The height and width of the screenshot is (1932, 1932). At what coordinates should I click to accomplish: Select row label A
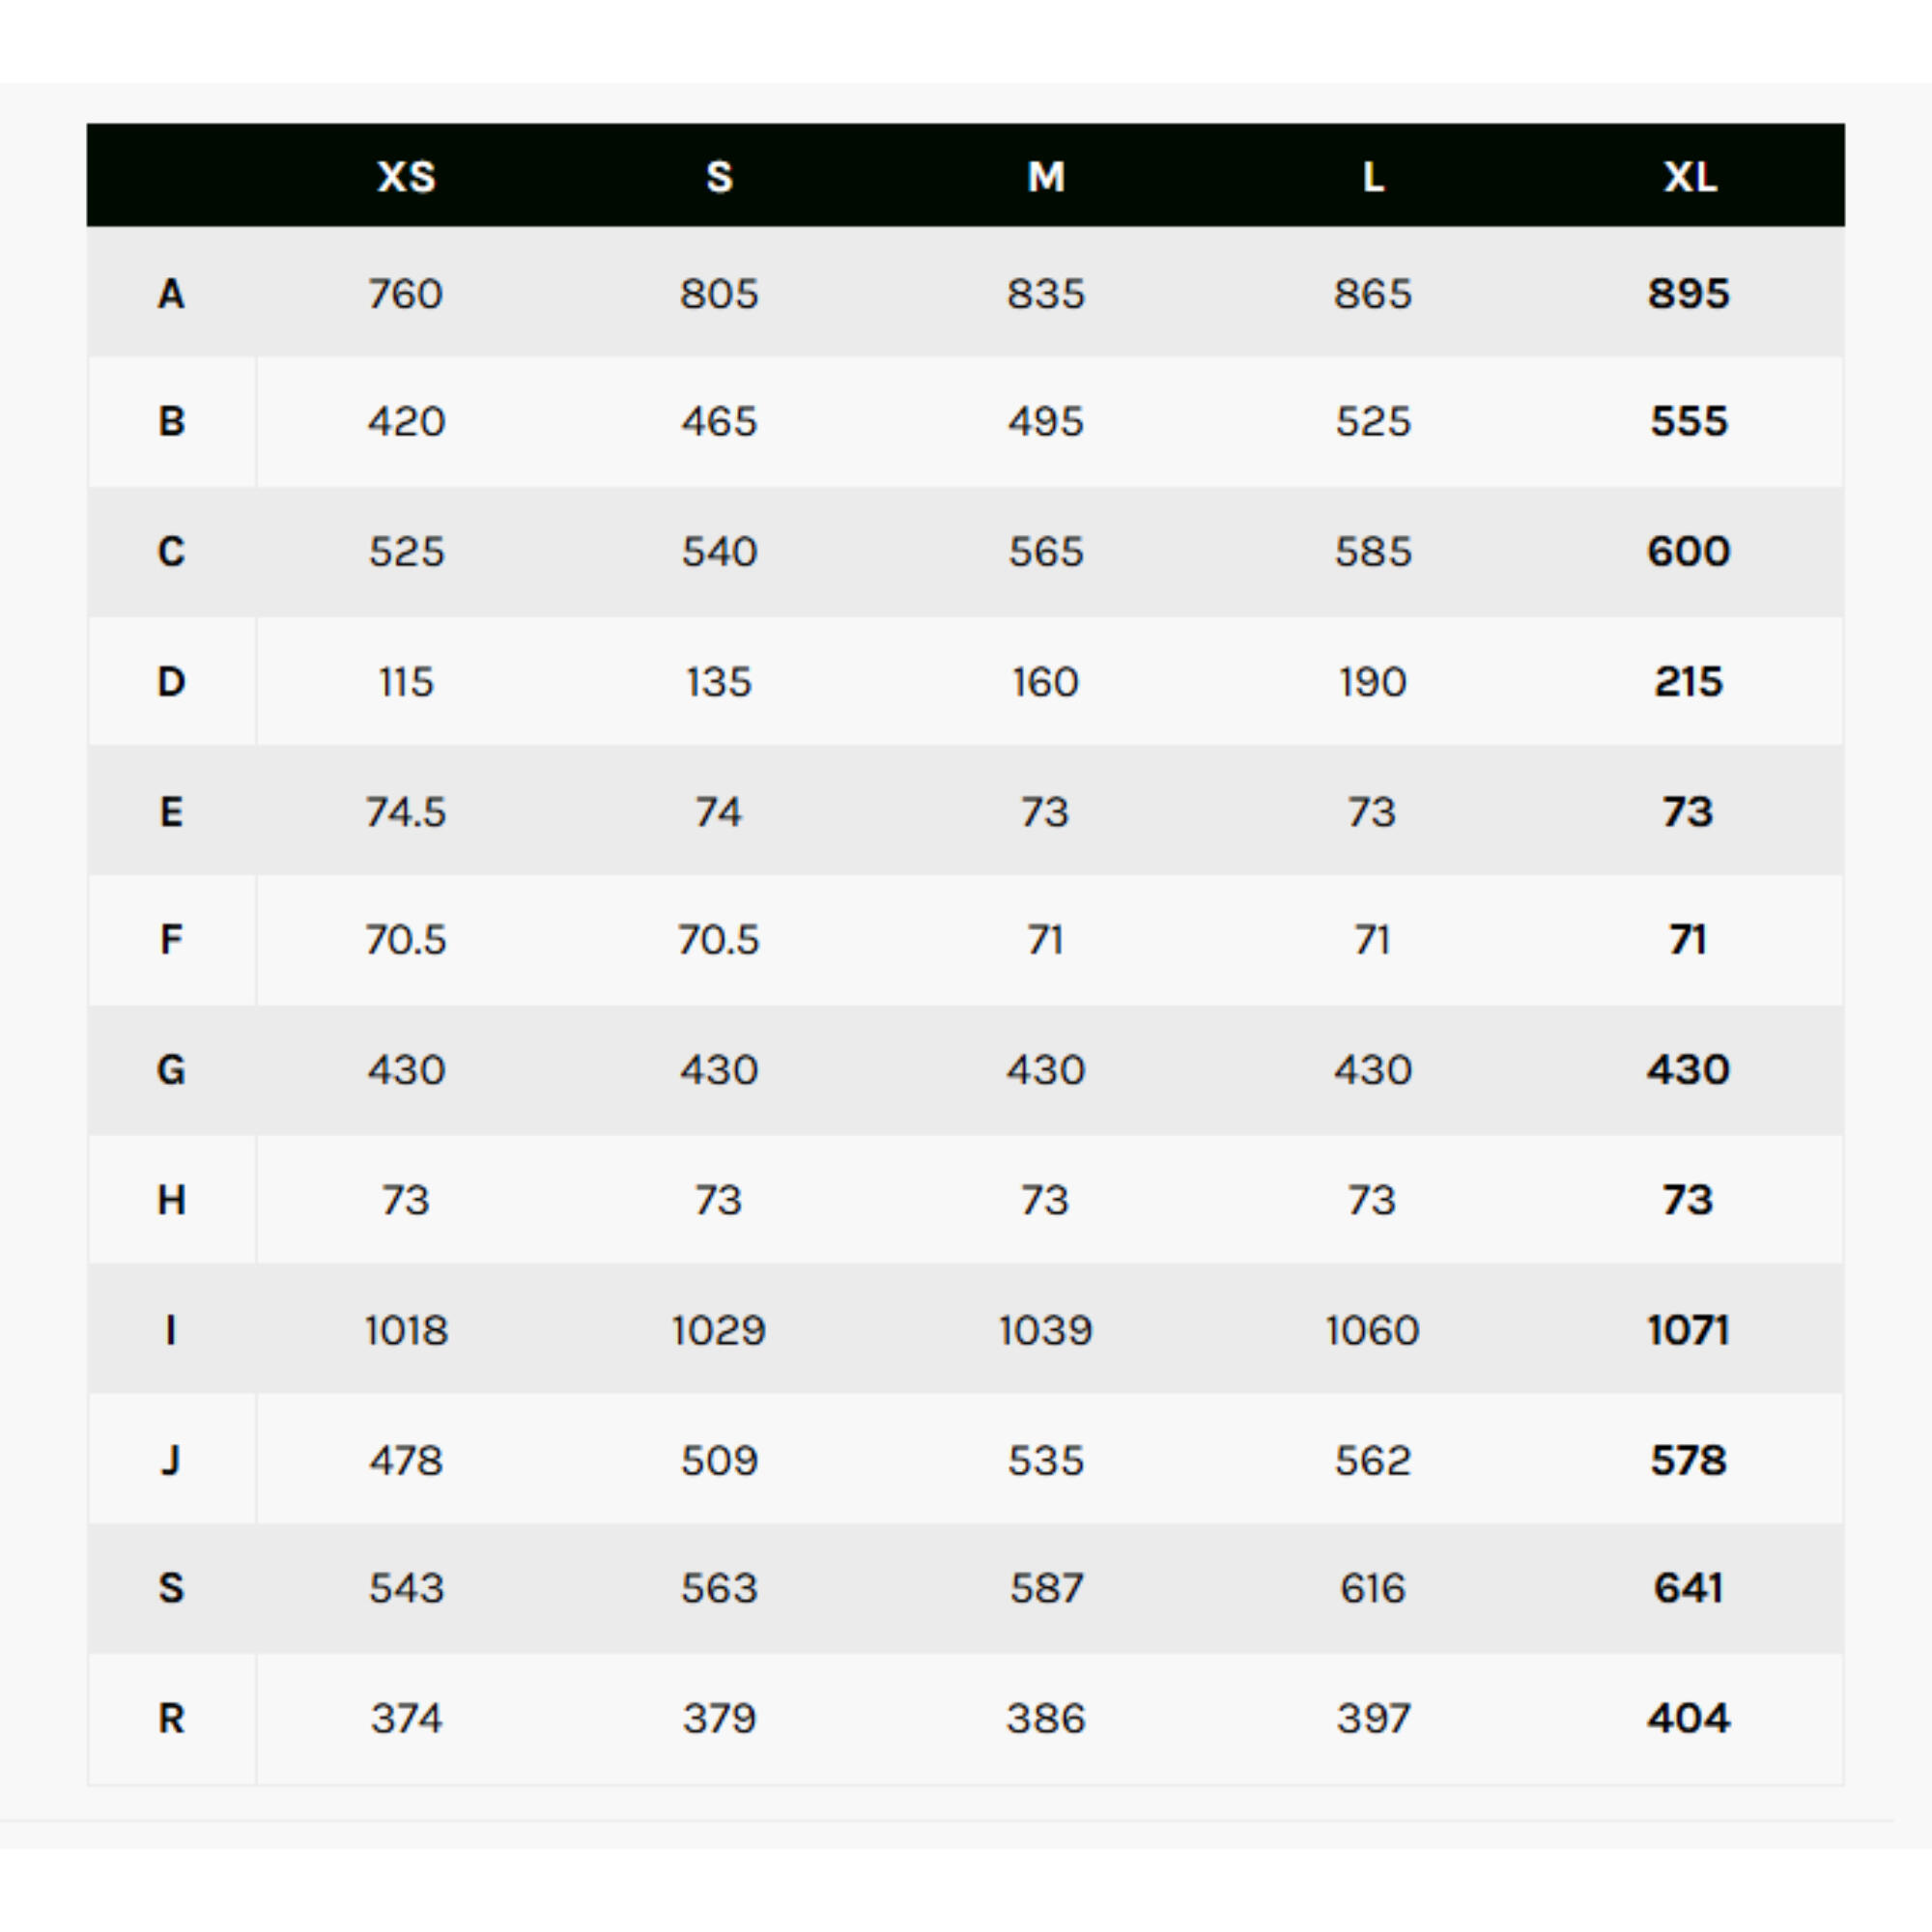pos(171,294)
